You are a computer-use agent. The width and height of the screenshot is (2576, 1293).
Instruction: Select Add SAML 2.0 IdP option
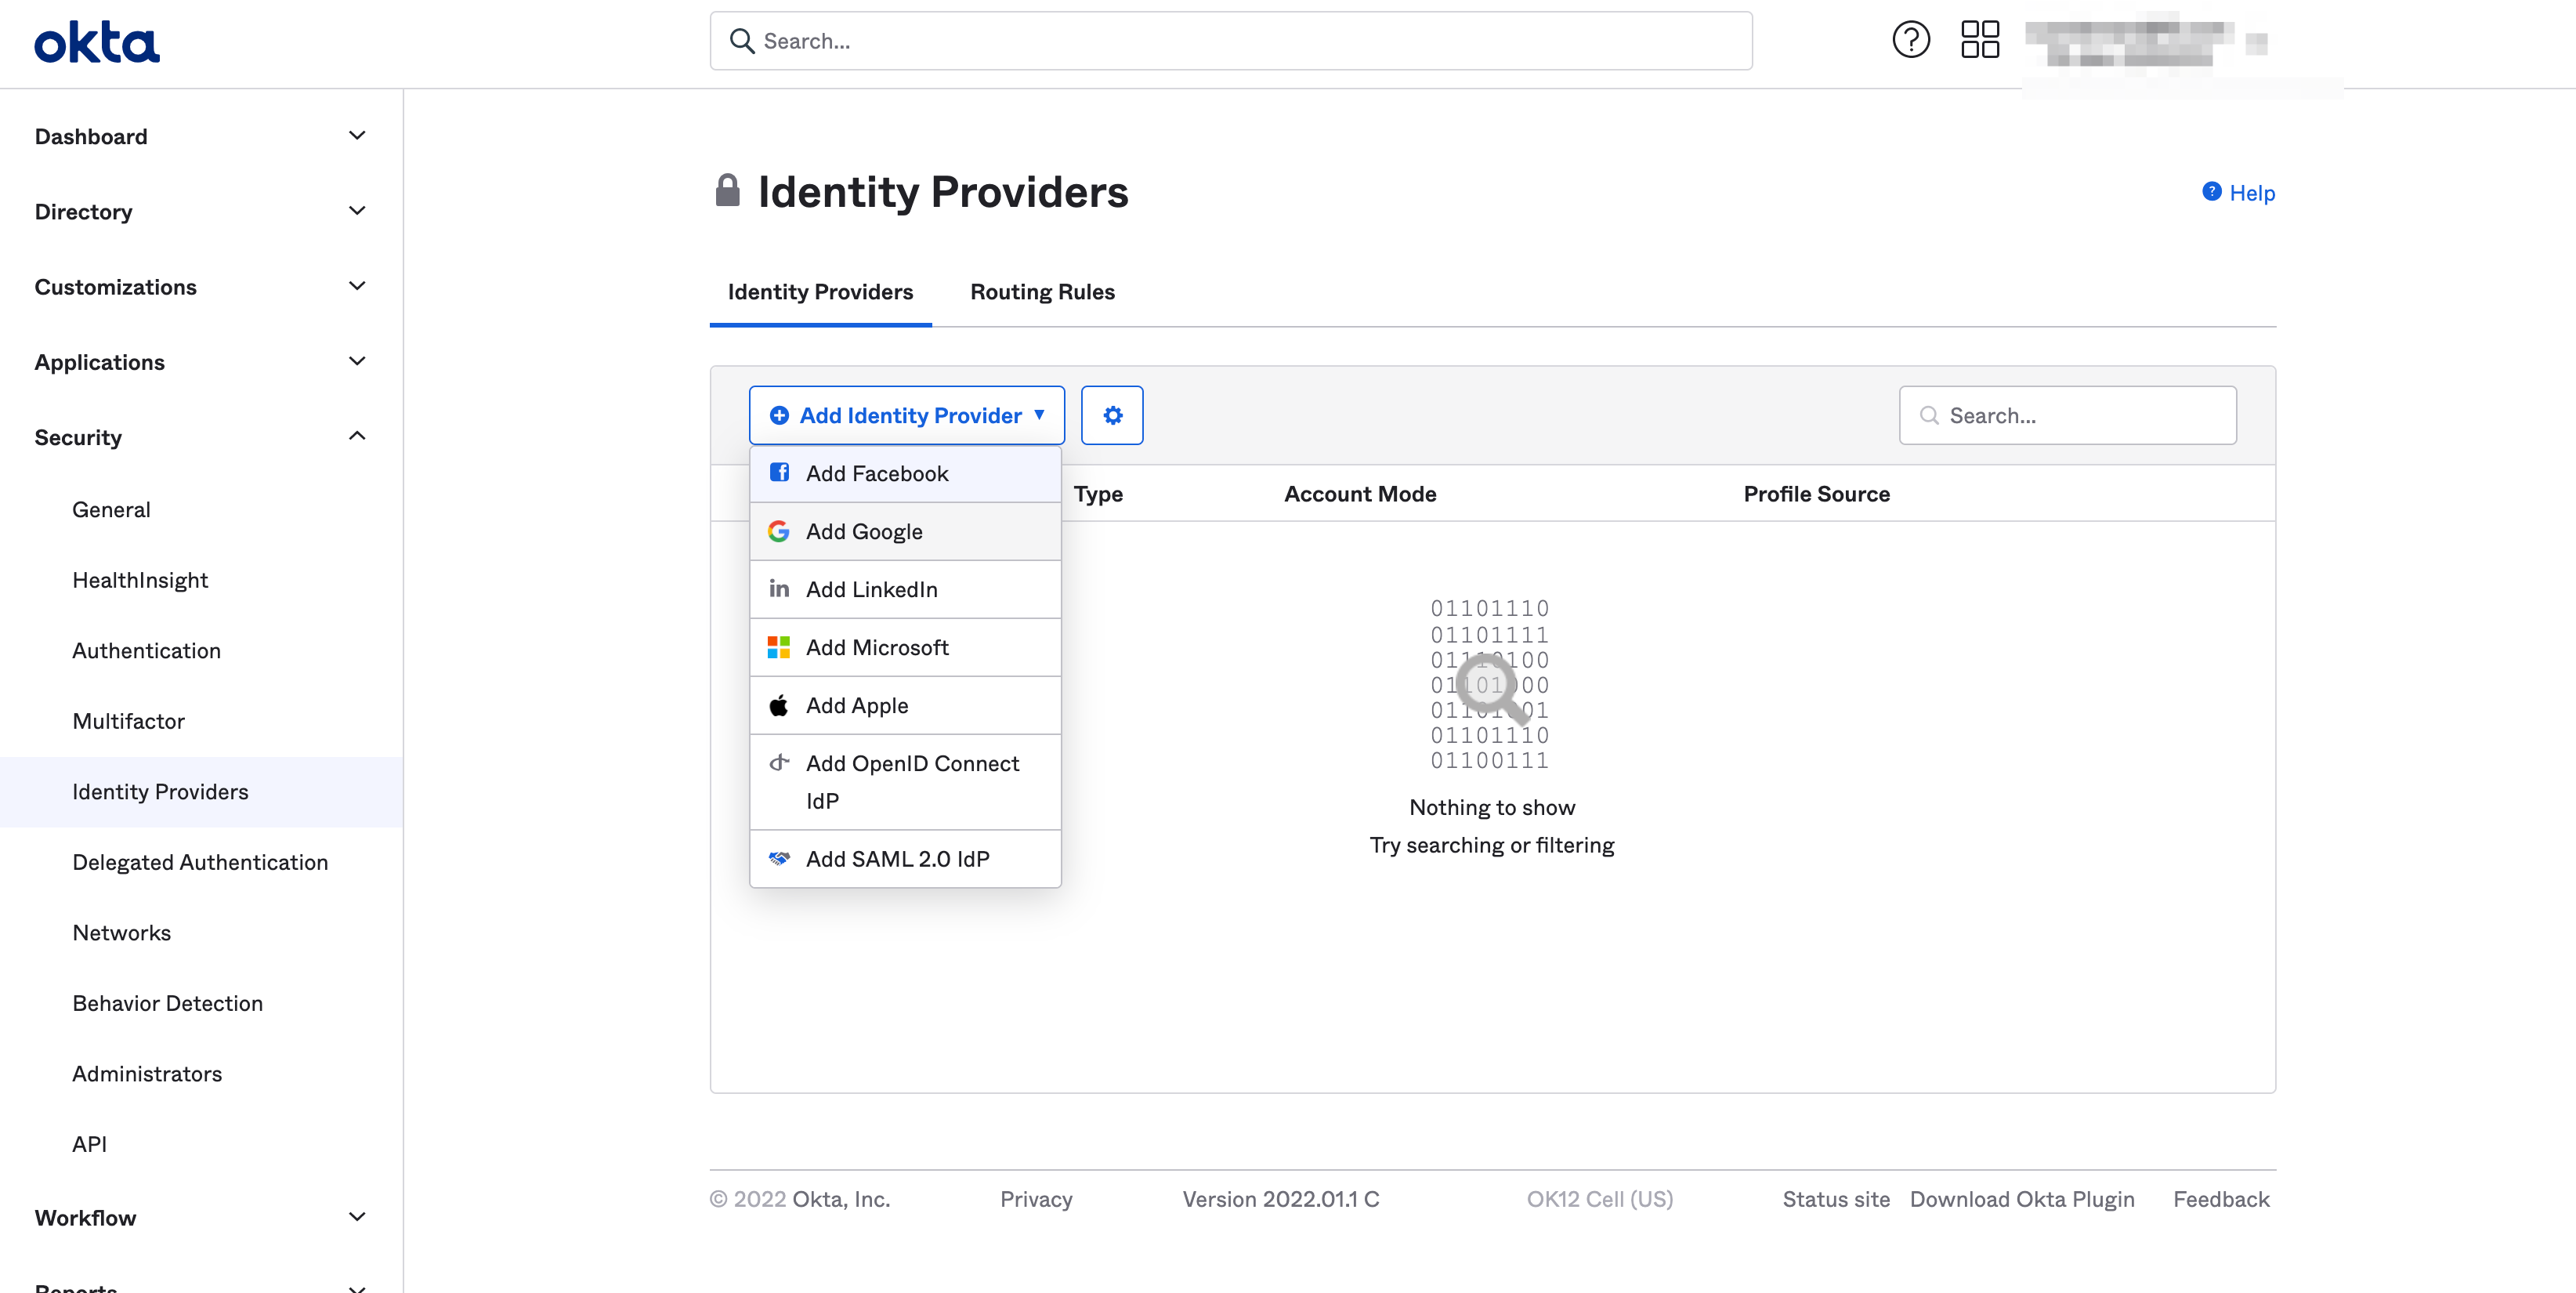pyautogui.click(x=897, y=858)
